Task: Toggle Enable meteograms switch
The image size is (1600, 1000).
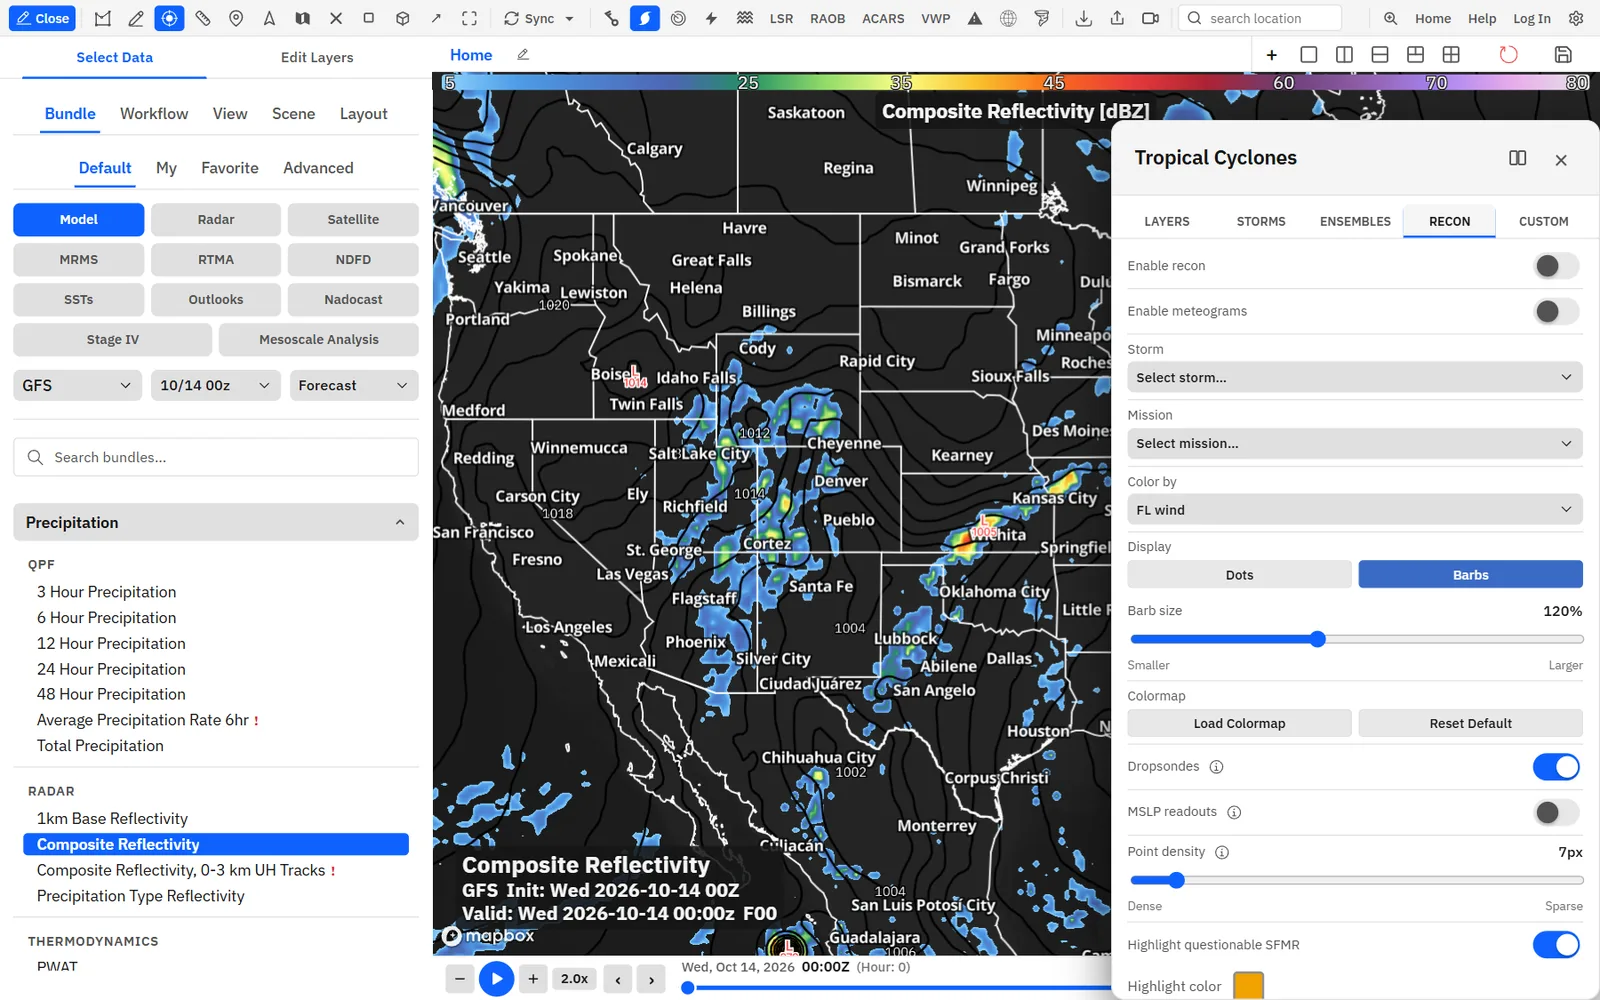Action: click(1556, 311)
